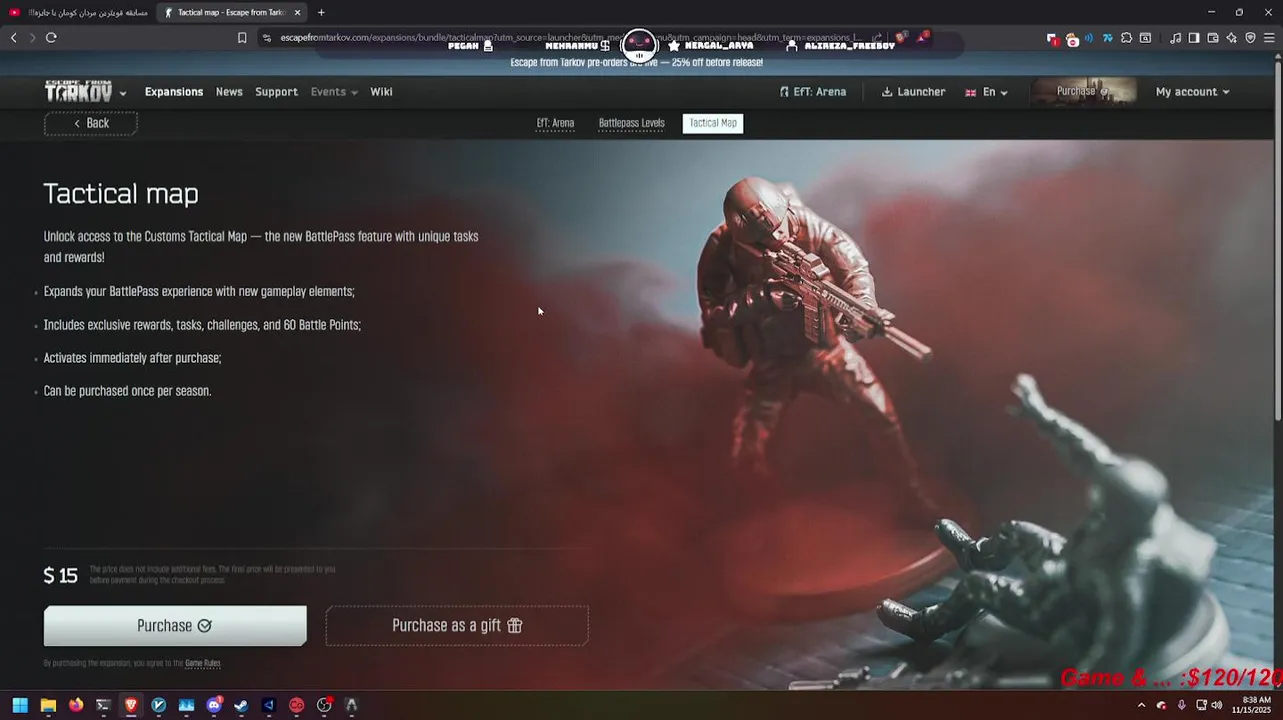1283x720 pixels.
Task: Launch Firefox from the taskbar
Action: point(76,705)
